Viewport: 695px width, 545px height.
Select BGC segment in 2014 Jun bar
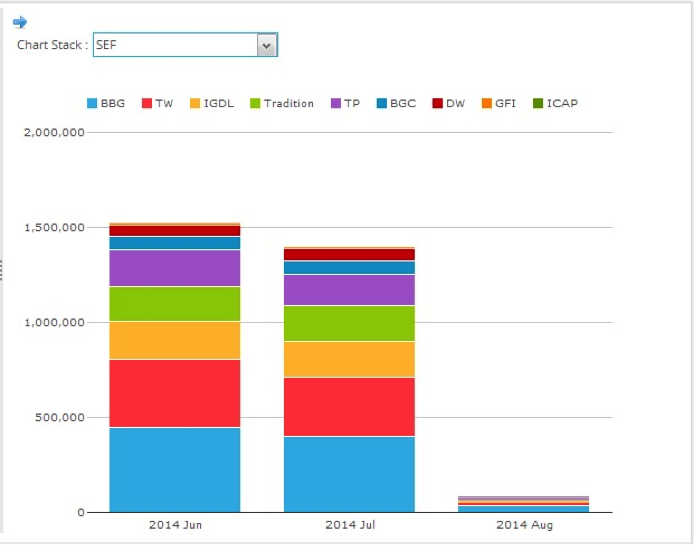[175, 243]
